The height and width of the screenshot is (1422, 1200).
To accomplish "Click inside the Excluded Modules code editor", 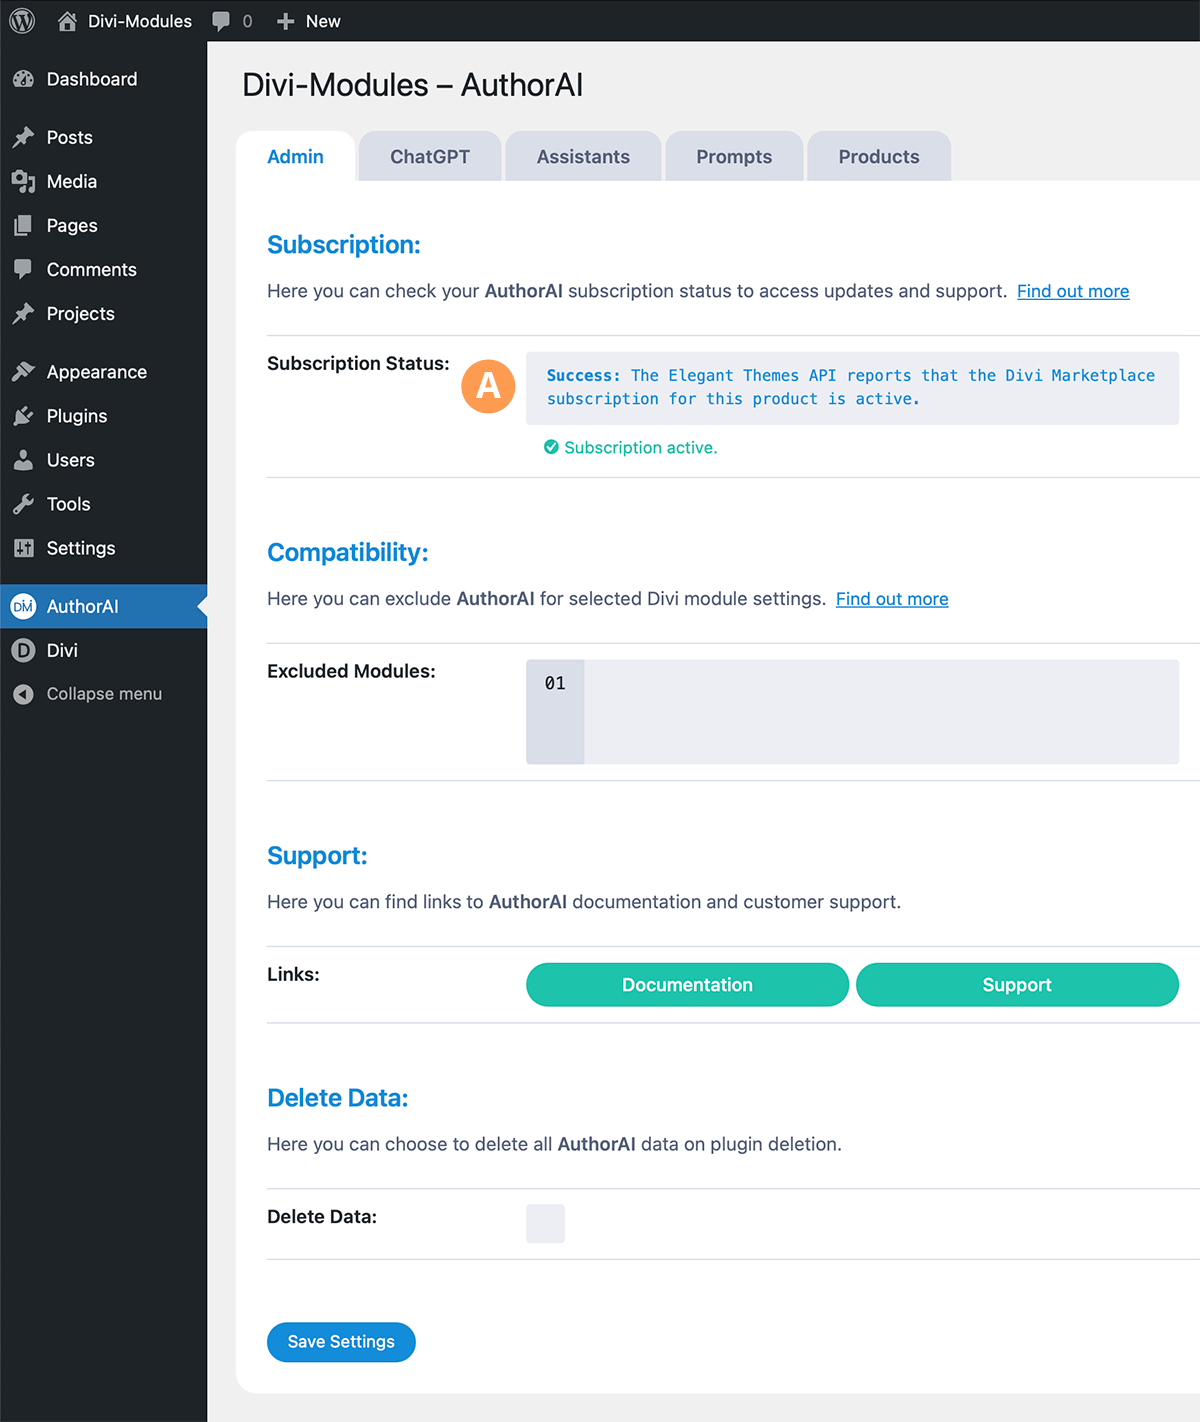I will pos(881,712).
